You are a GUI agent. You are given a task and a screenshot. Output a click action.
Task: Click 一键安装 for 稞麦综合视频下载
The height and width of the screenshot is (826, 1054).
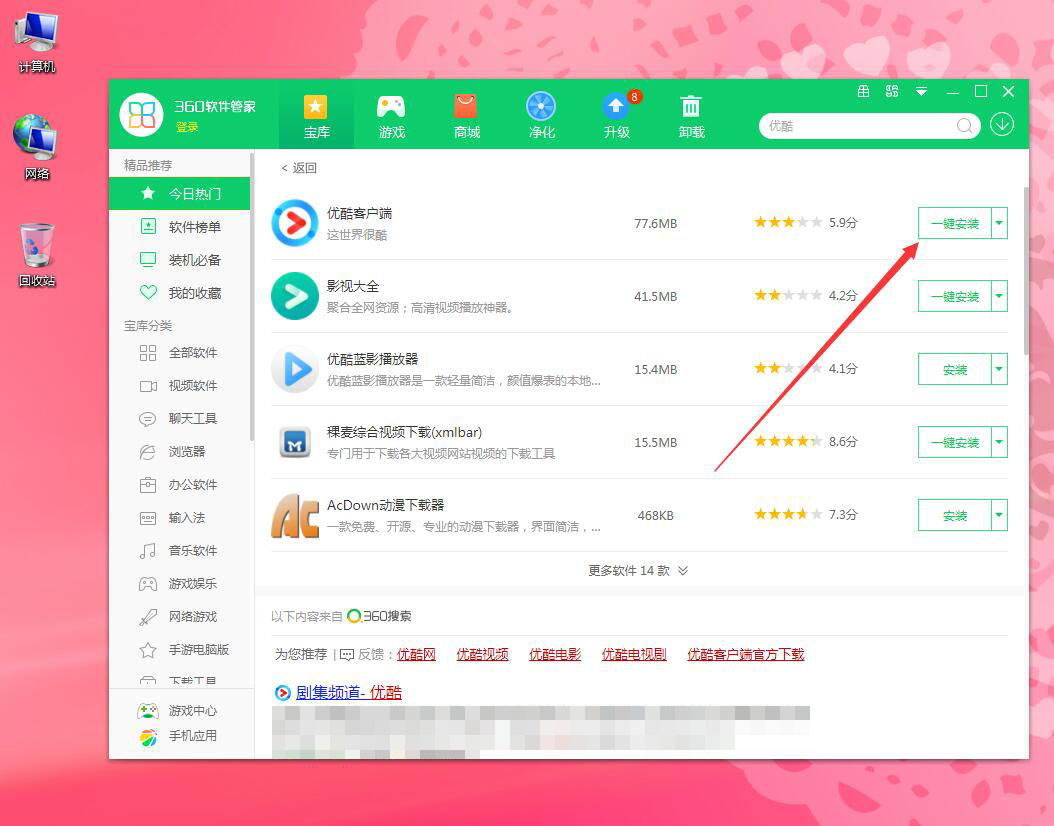click(955, 442)
